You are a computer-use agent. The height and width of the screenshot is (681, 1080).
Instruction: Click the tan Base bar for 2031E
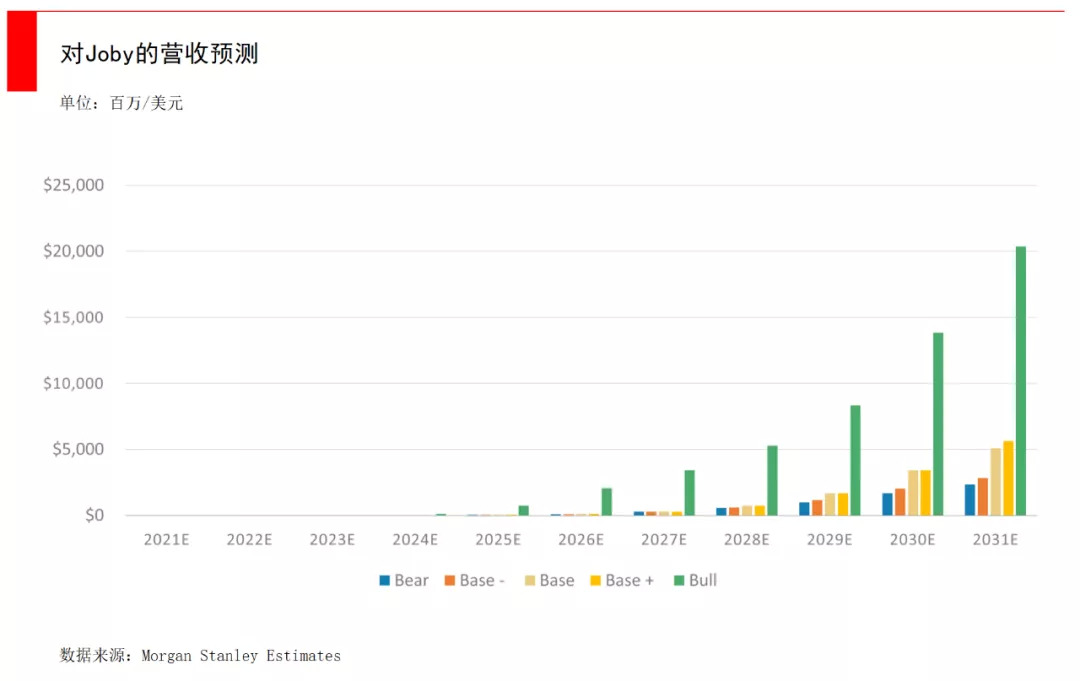pos(996,482)
